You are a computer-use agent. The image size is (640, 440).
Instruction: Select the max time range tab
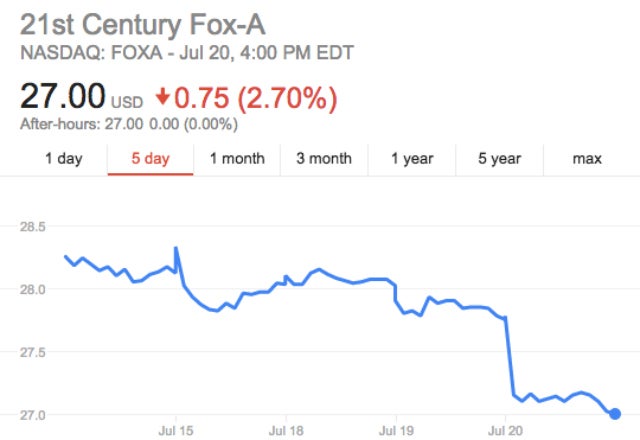coord(586,158)
